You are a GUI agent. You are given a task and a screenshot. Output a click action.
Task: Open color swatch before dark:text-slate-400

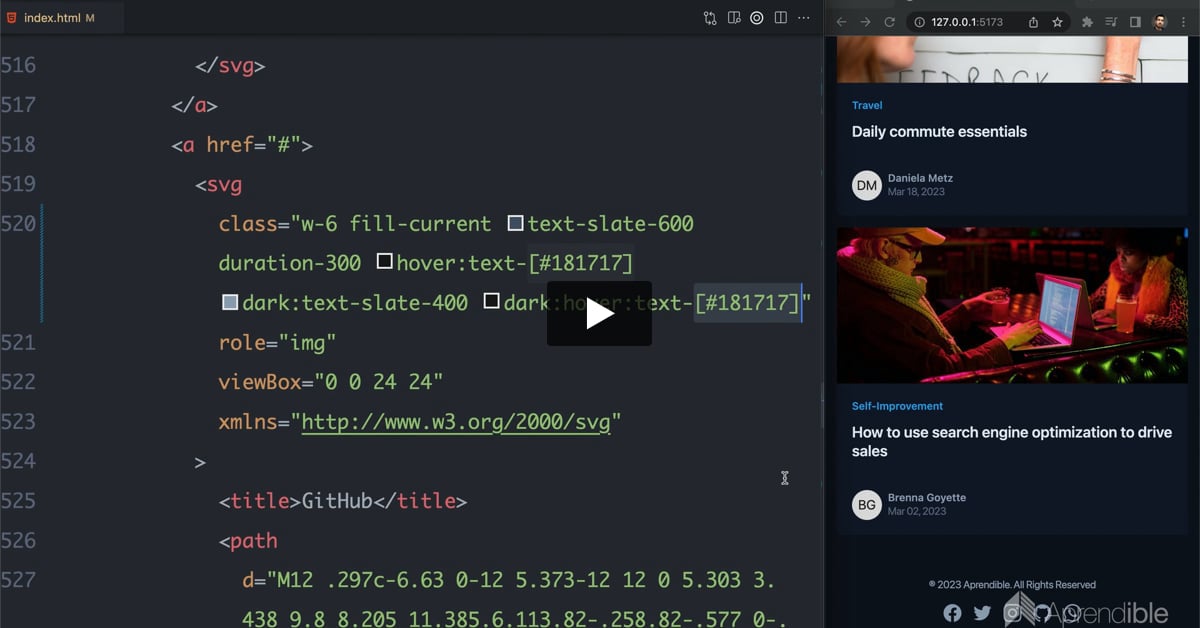(230, 302)
